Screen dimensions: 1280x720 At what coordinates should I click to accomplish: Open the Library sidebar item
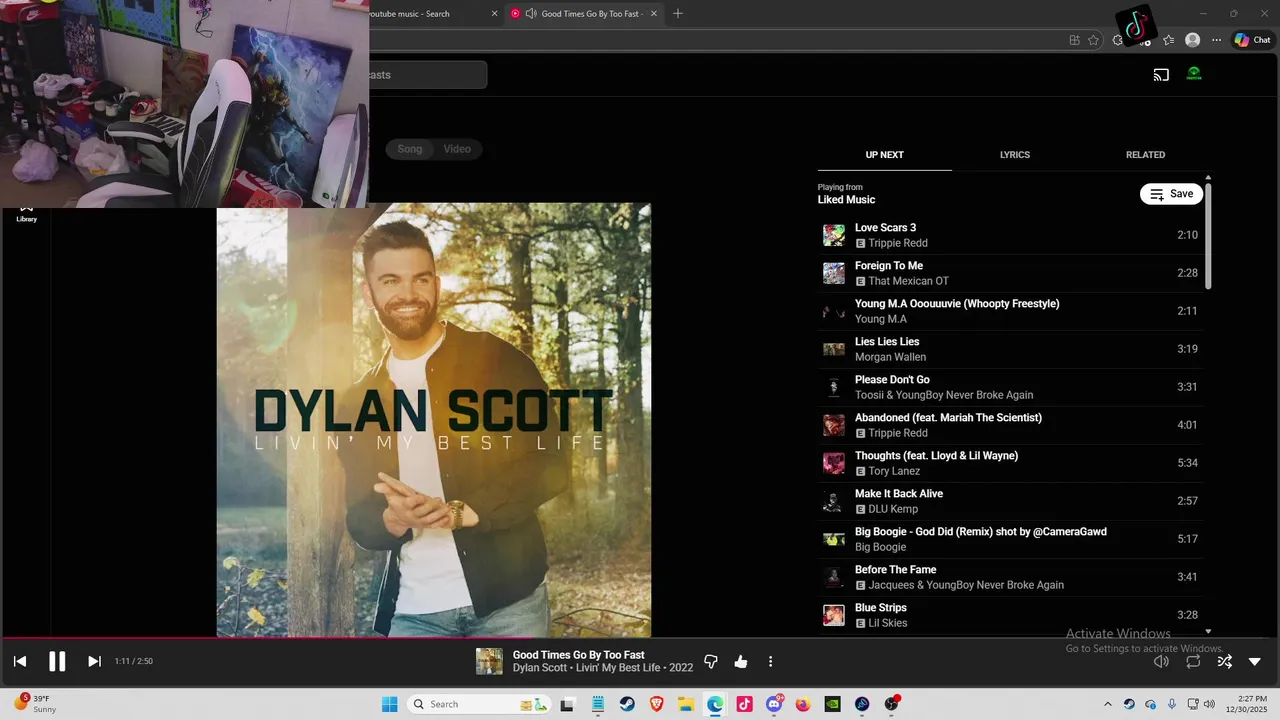pos(27,212)
